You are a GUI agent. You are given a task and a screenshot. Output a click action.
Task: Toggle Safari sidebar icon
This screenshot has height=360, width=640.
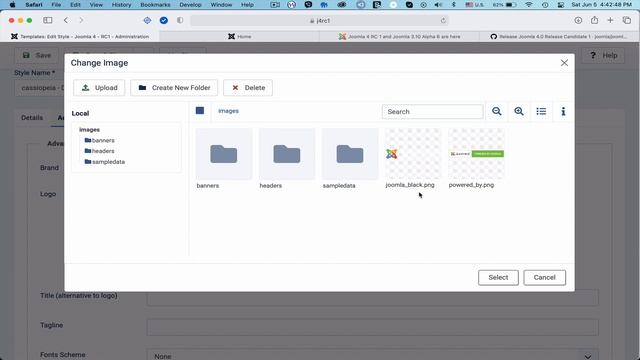tap(48, 20)
